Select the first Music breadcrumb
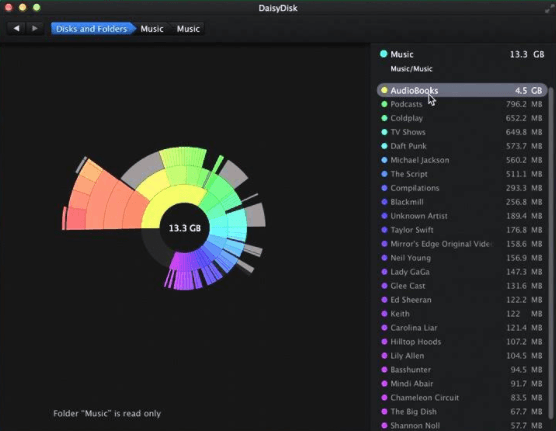Screen dimensions: 556x431 pos(152,29)
